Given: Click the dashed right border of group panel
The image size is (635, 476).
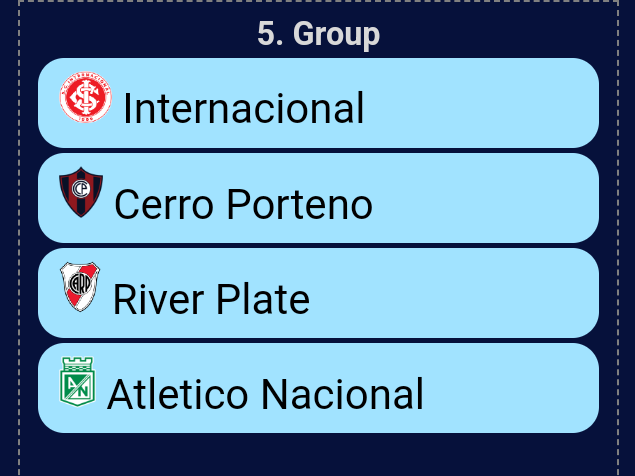Looking at the screenshot, I should click(x=618, y=239).
